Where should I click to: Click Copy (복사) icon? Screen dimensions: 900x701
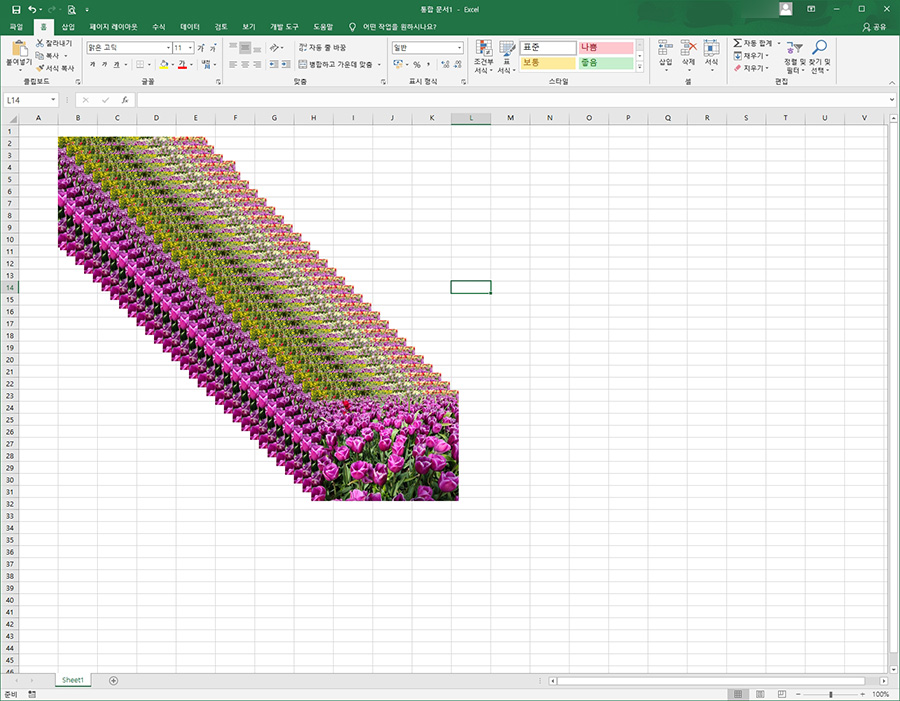pyautogui.click(x=40, y=56)
